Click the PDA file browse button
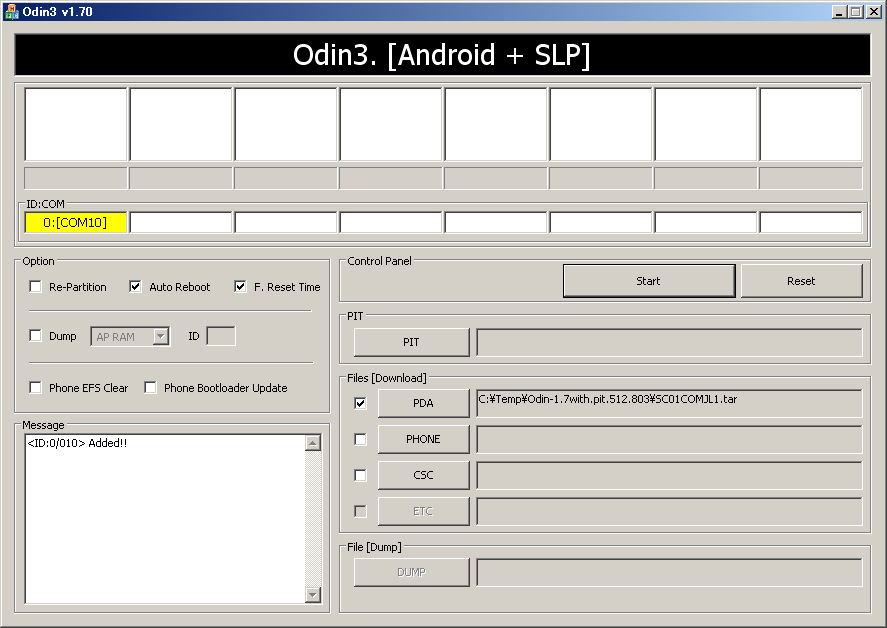This screenshot has height=628, width=887. point(423,403)
